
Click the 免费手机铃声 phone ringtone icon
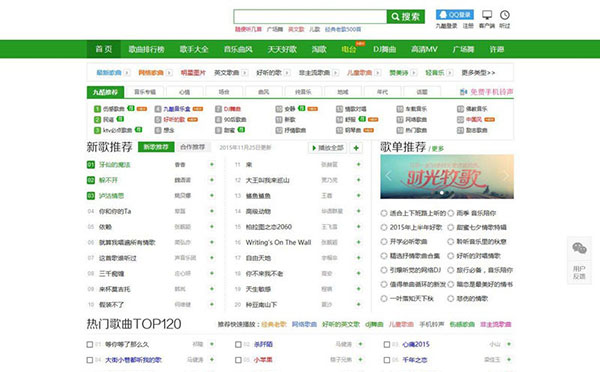click(463, 92)
